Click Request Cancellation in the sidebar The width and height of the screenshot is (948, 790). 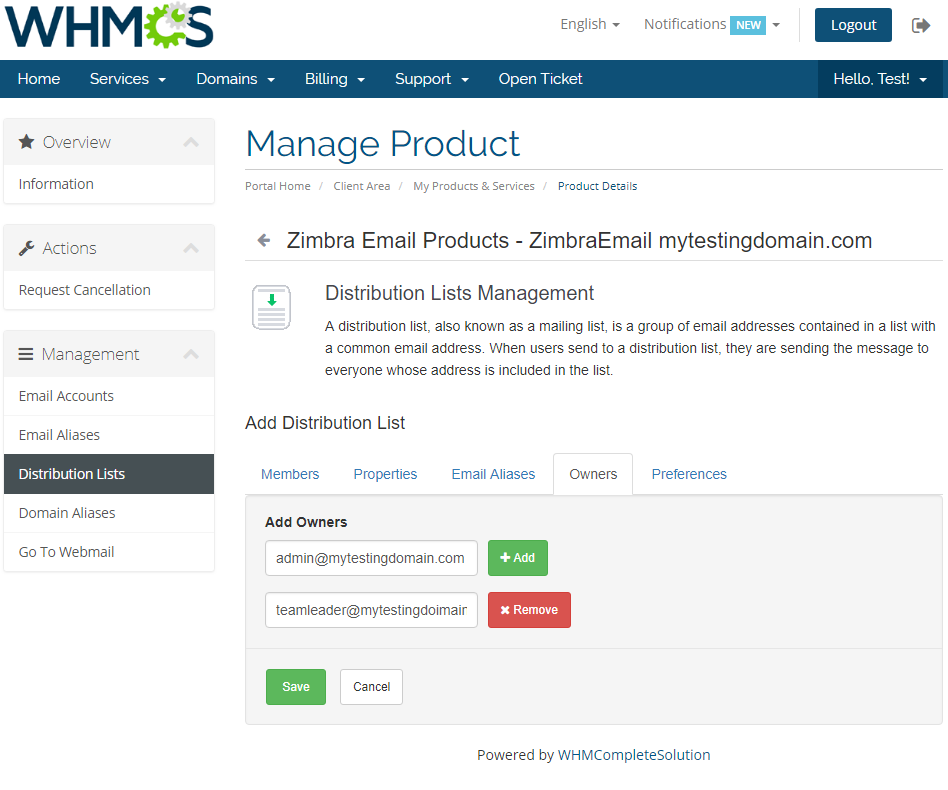[x=109, y=290]
